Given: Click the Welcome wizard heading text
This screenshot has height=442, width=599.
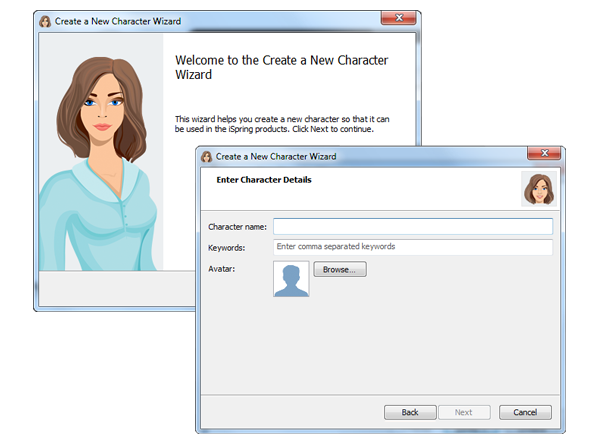Looking at the screenshot, I should click(x=282, y=67).
